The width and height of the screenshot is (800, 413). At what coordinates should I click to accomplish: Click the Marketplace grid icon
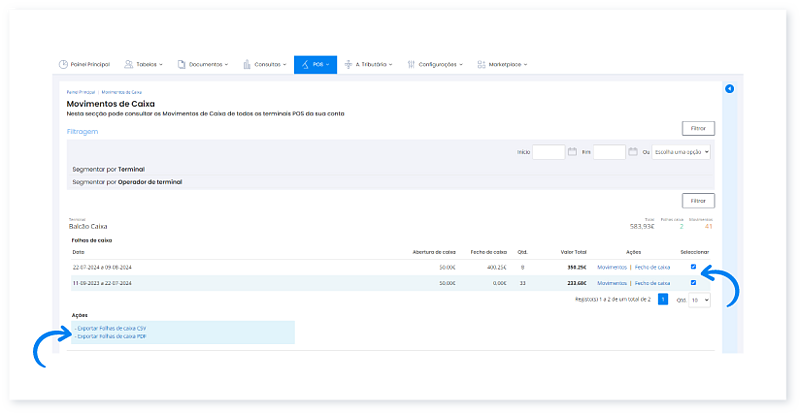[481, 64]
